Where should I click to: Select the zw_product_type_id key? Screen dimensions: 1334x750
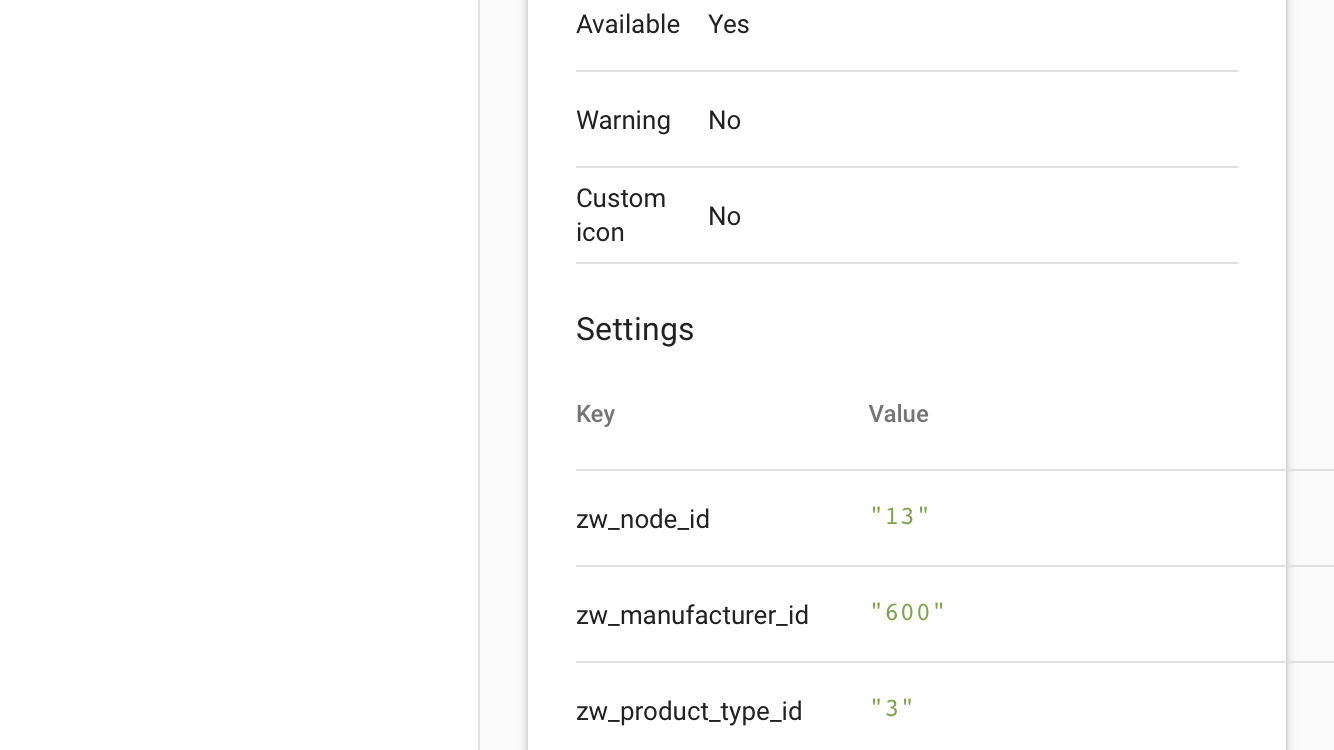pos(689,711)
